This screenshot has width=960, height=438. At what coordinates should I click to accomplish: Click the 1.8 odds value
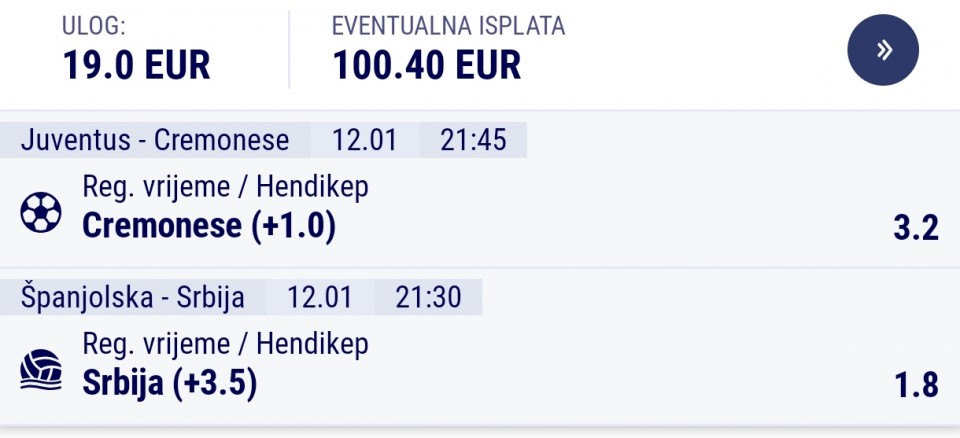[915, 385]
